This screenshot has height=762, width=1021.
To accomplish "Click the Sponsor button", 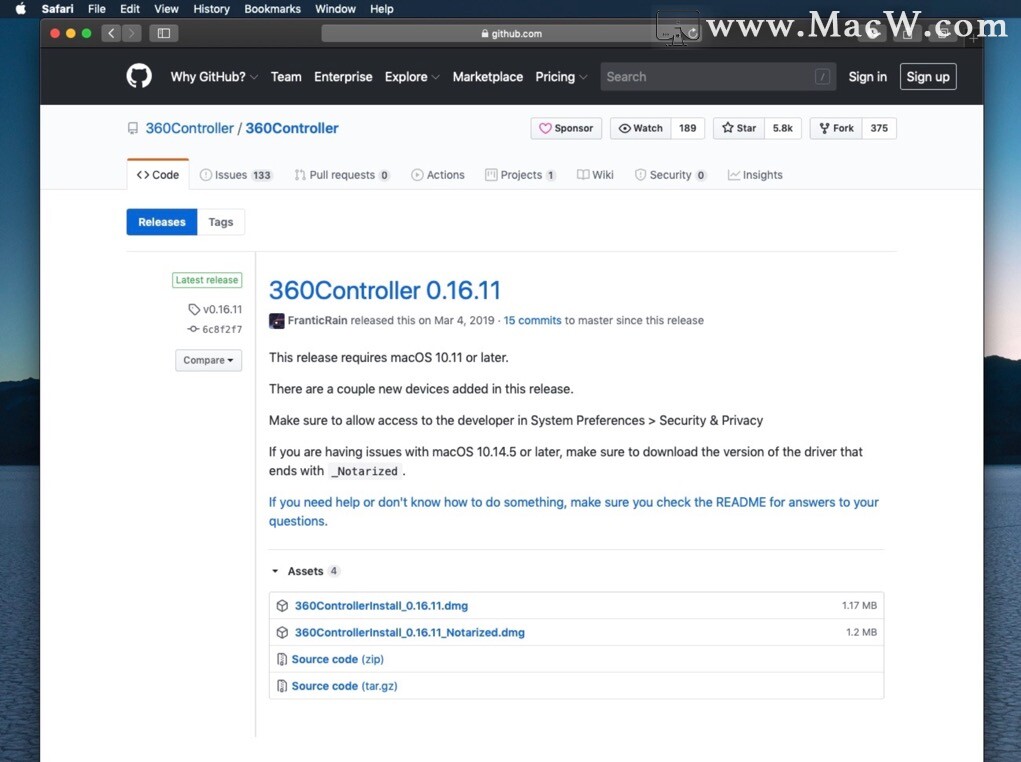I will coord(566,128).
